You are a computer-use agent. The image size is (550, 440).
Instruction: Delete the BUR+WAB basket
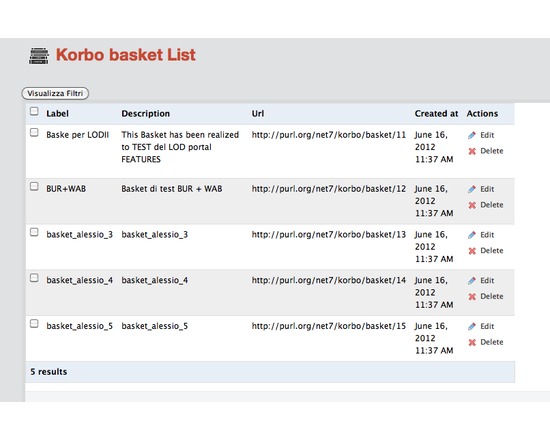491,205
